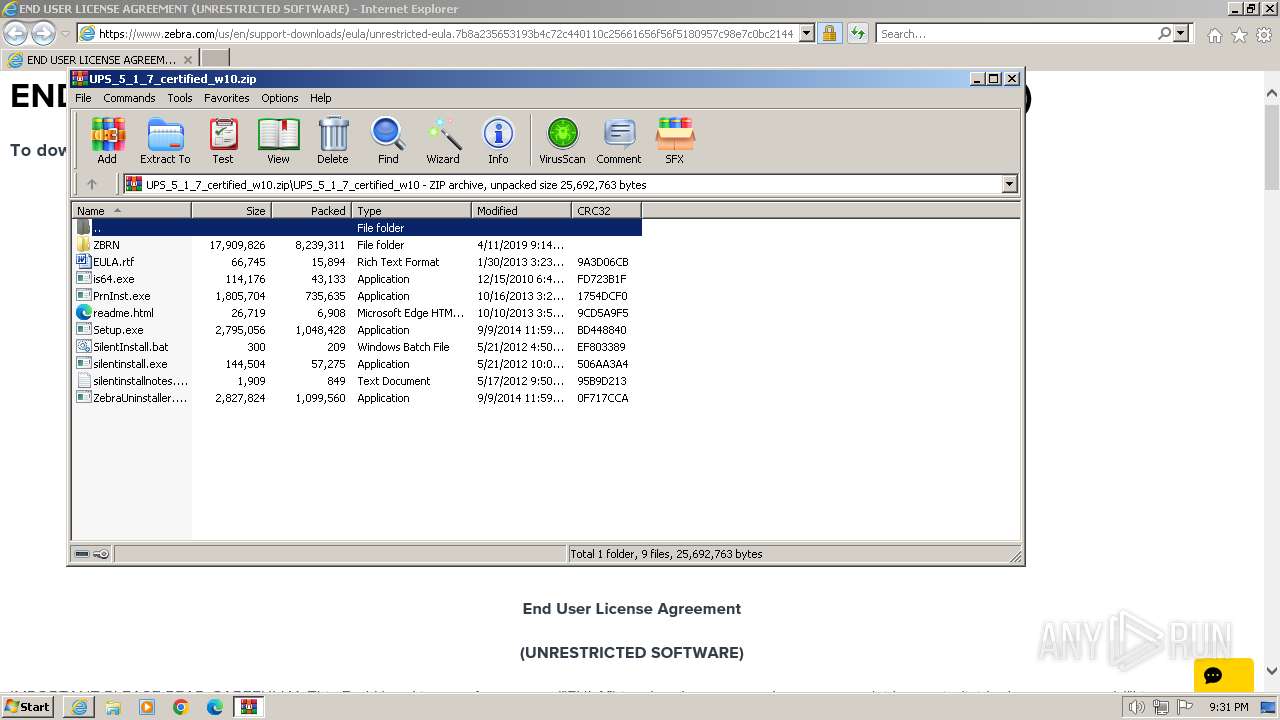Sort by the Name column header
Screen dimensions: 1280x720
[x=132, y=211]
